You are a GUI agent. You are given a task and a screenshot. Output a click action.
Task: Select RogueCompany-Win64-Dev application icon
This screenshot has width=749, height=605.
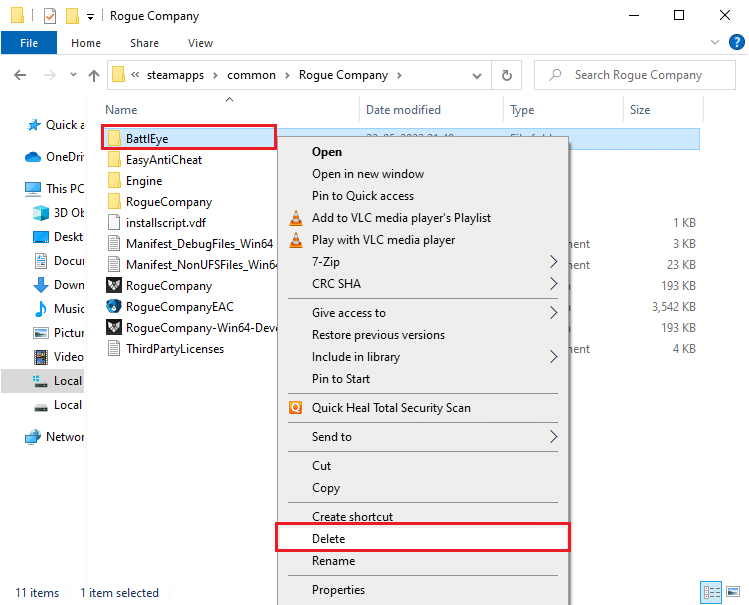[x=114, y=328]
